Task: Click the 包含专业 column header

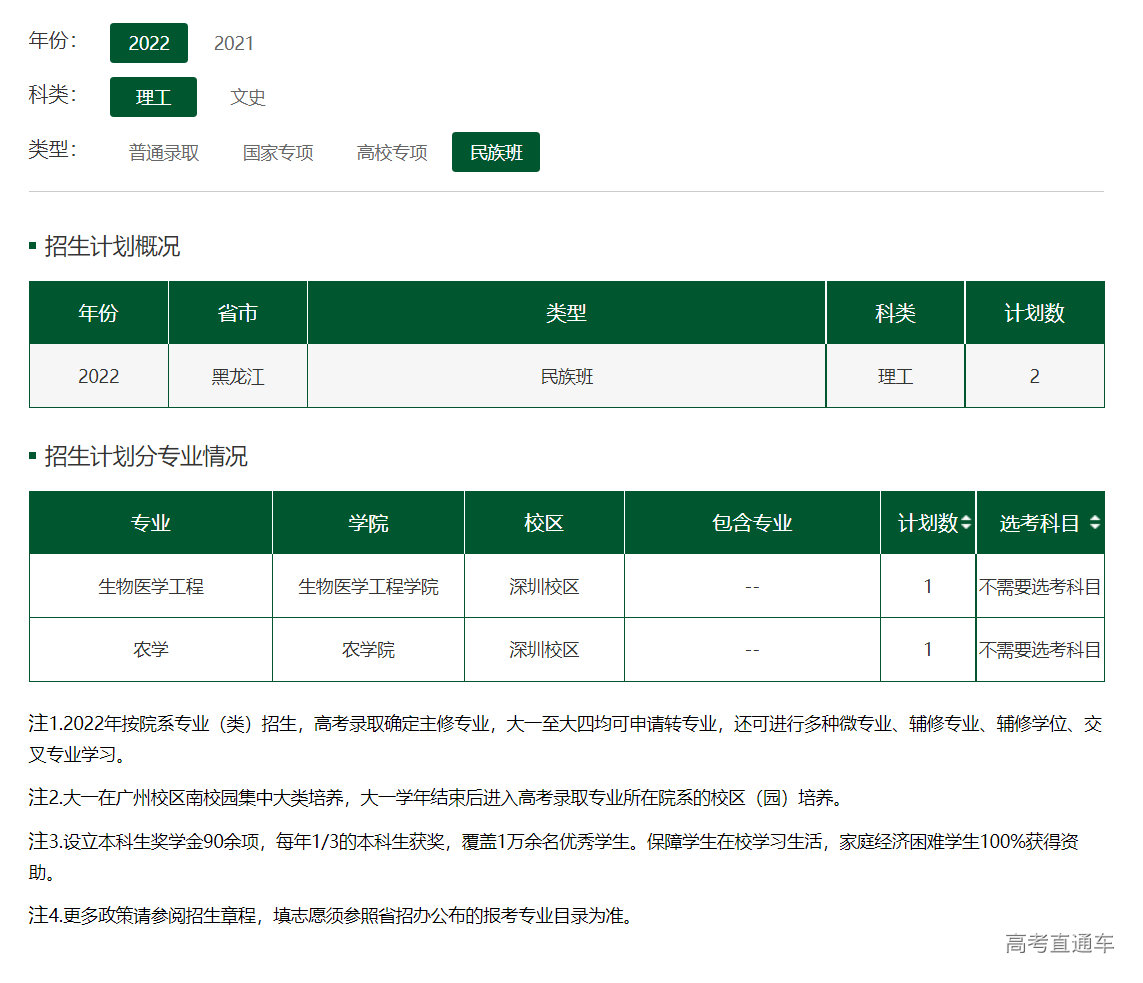Action: click(x=752, y=523)
